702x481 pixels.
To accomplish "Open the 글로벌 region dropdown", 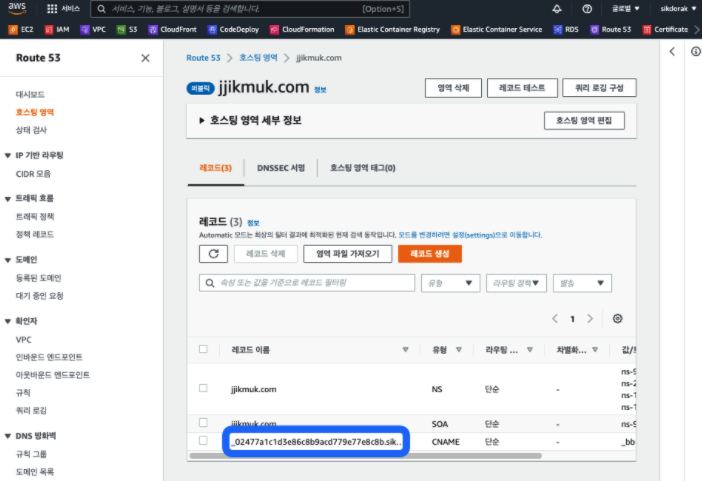I will coord(625,9).
